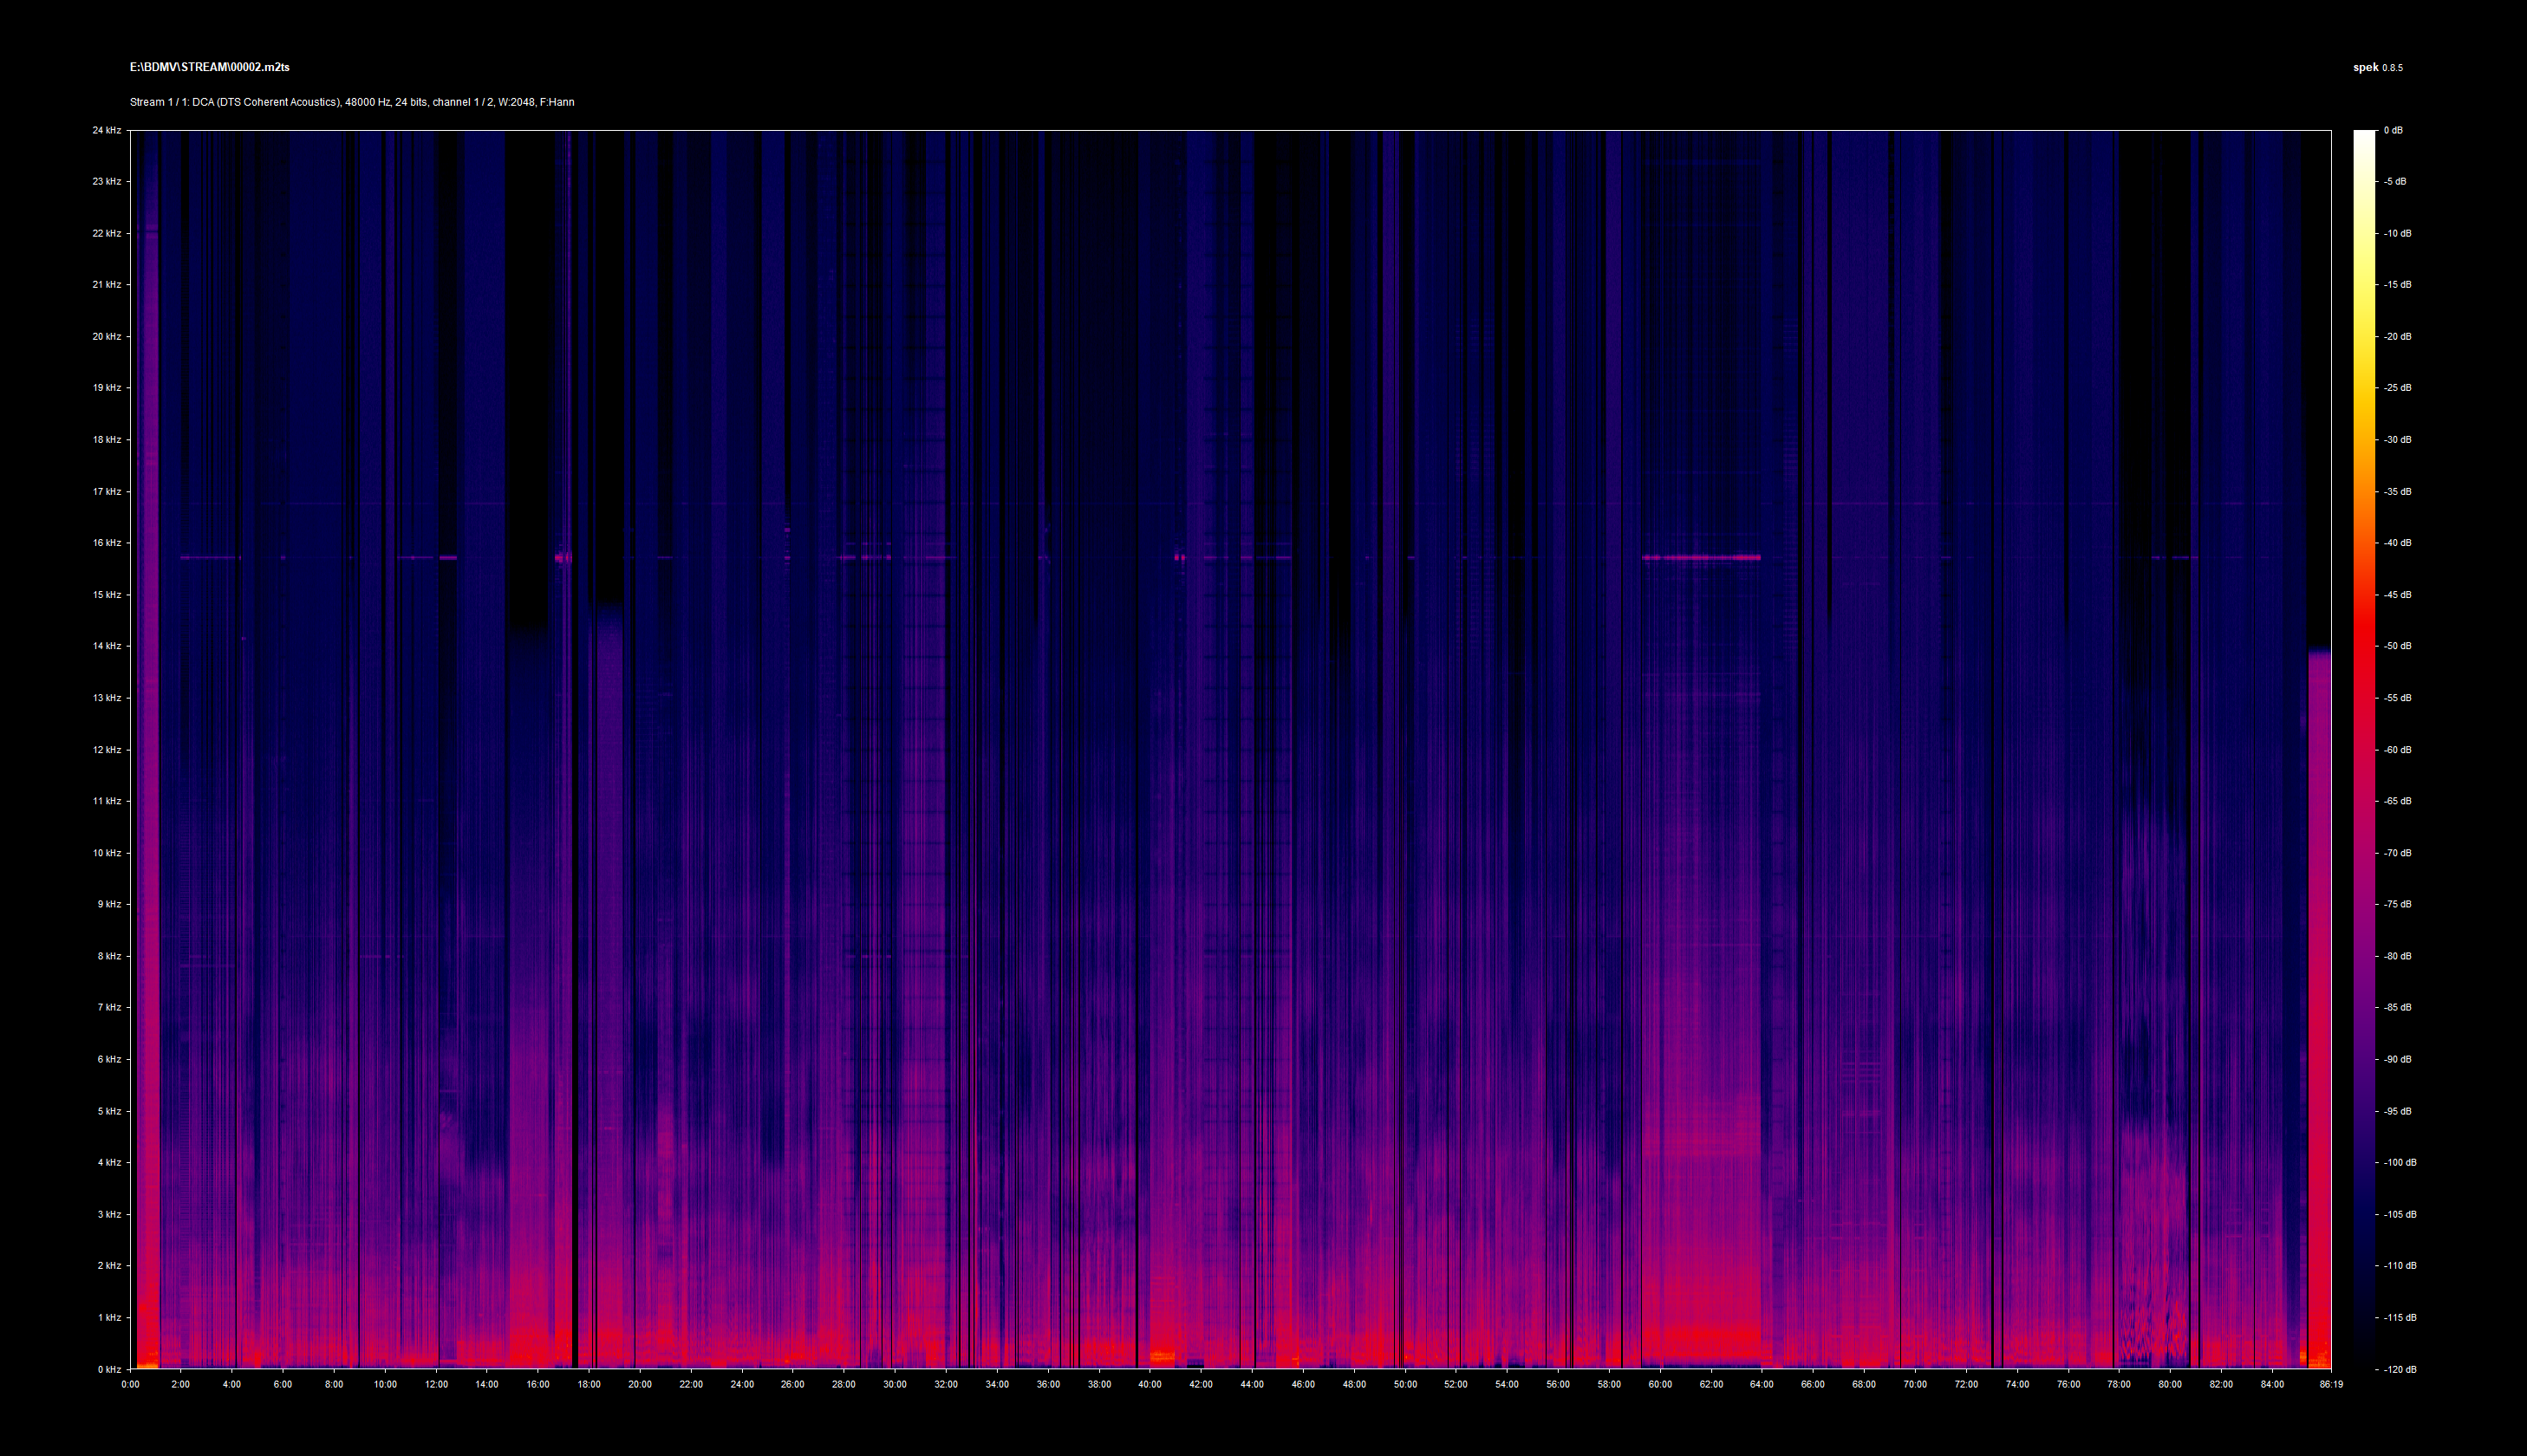Click the 60:00 time axis marker
2527x1456 pixels.
pyautogui.click(x=1660, y=1384)
